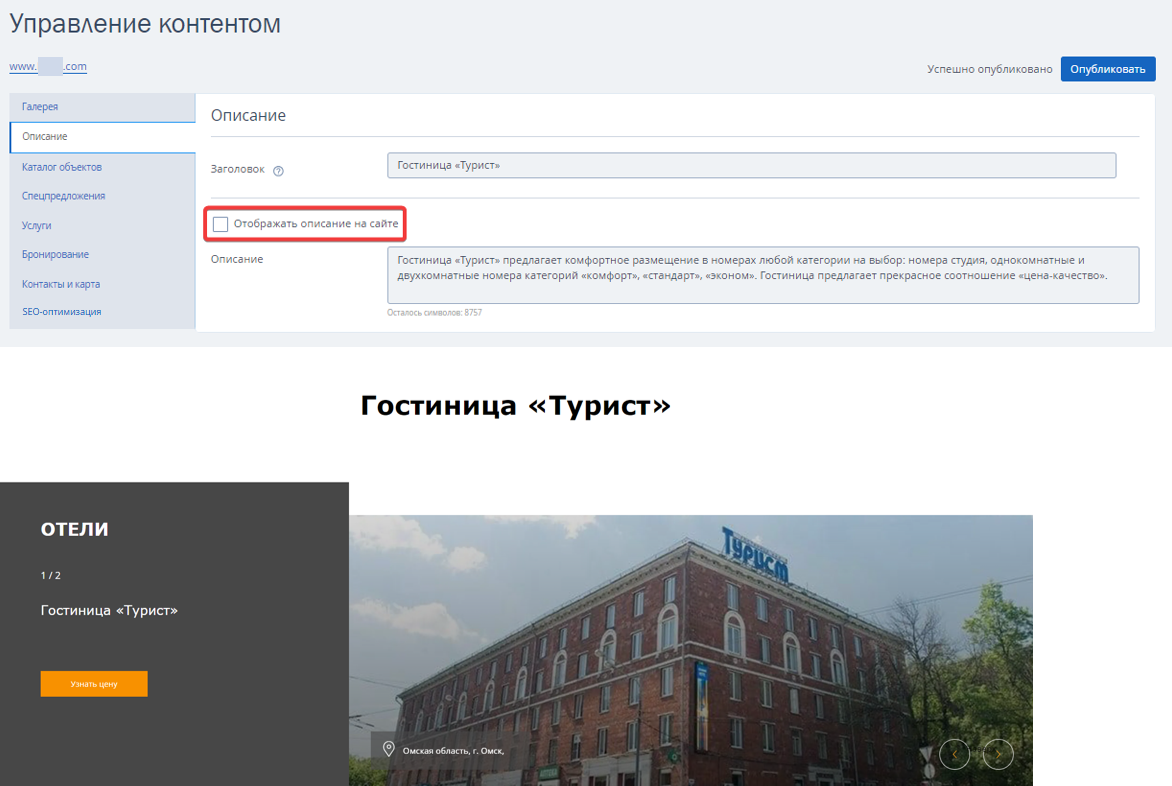The image size is (1172, 786).
Task: Select the Гостиница «Турист» hotel name in dark panel
Action: [x=109, y=610]
